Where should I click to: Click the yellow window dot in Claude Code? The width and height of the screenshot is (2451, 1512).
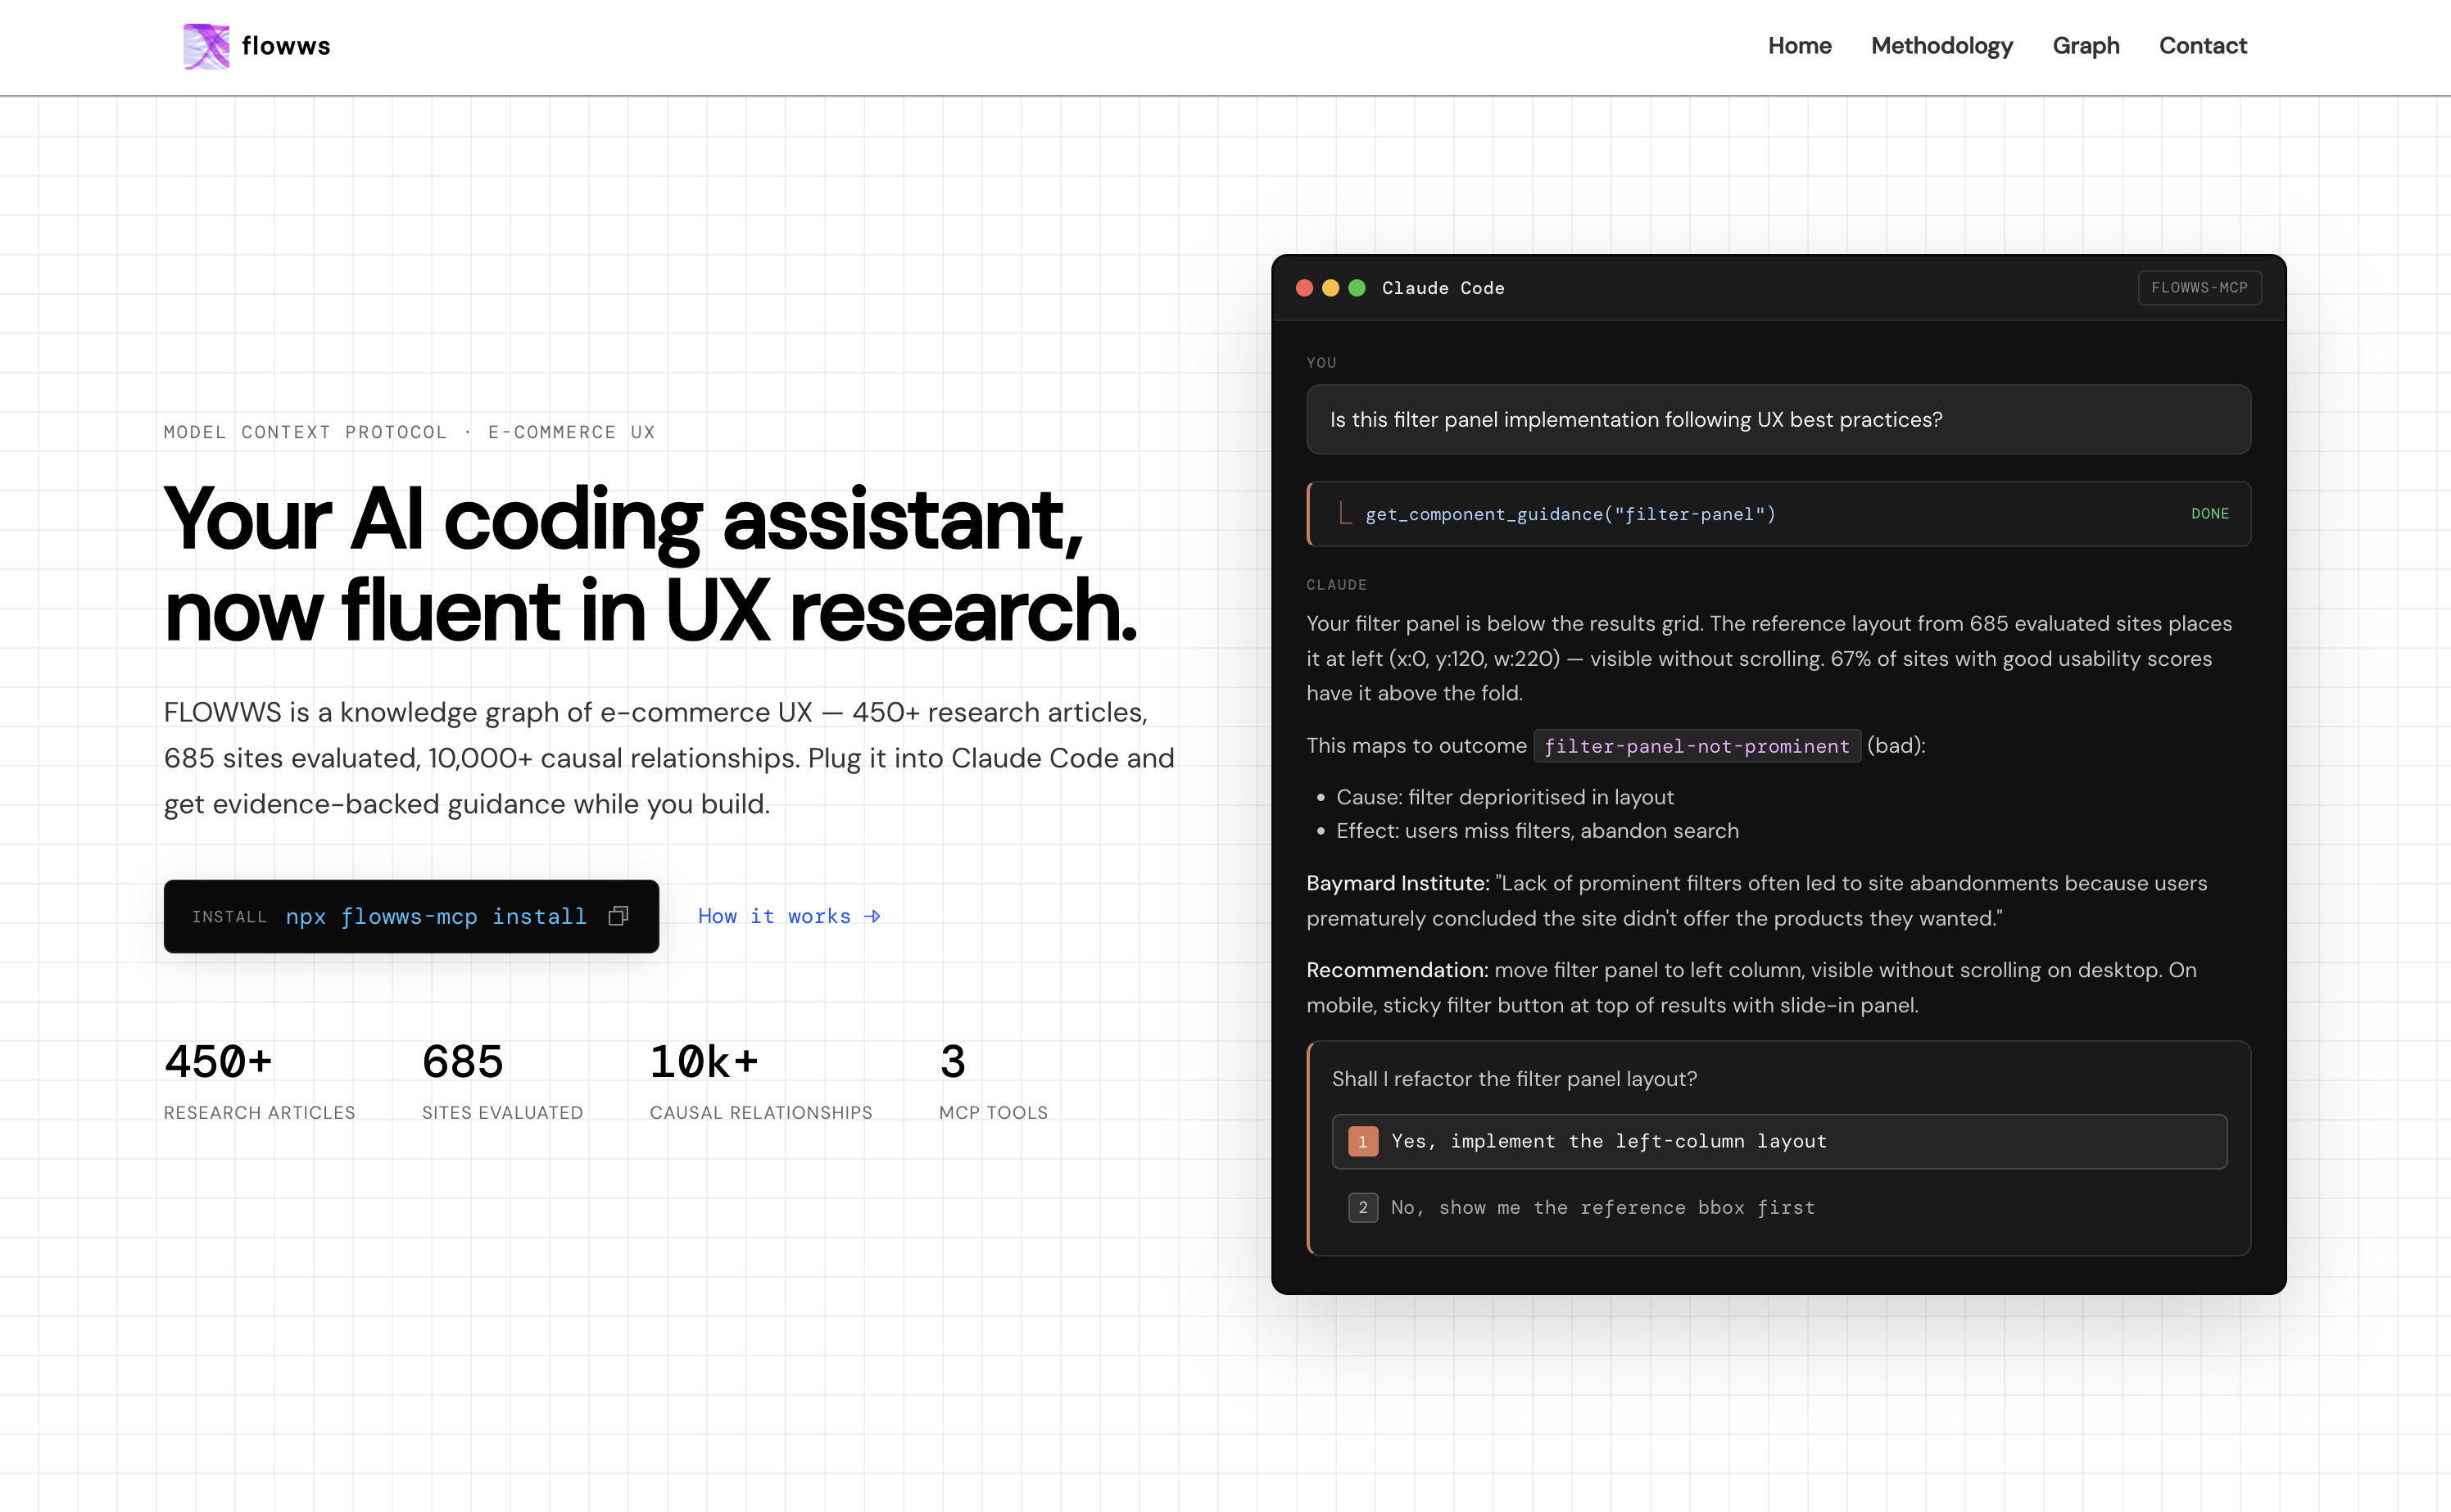click(1330, 288)
